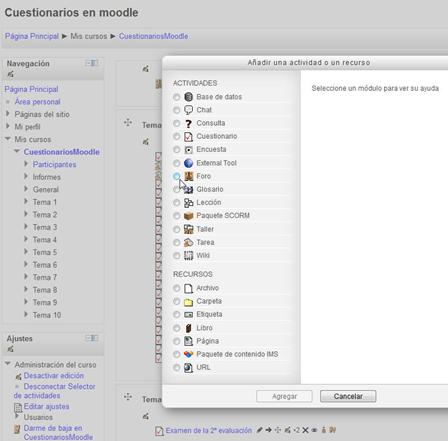Viewport: 448px width, 441px height.
Task: Open Tema 9 in navigation tree
Action: pyautogui.click(x=45, y=302)
